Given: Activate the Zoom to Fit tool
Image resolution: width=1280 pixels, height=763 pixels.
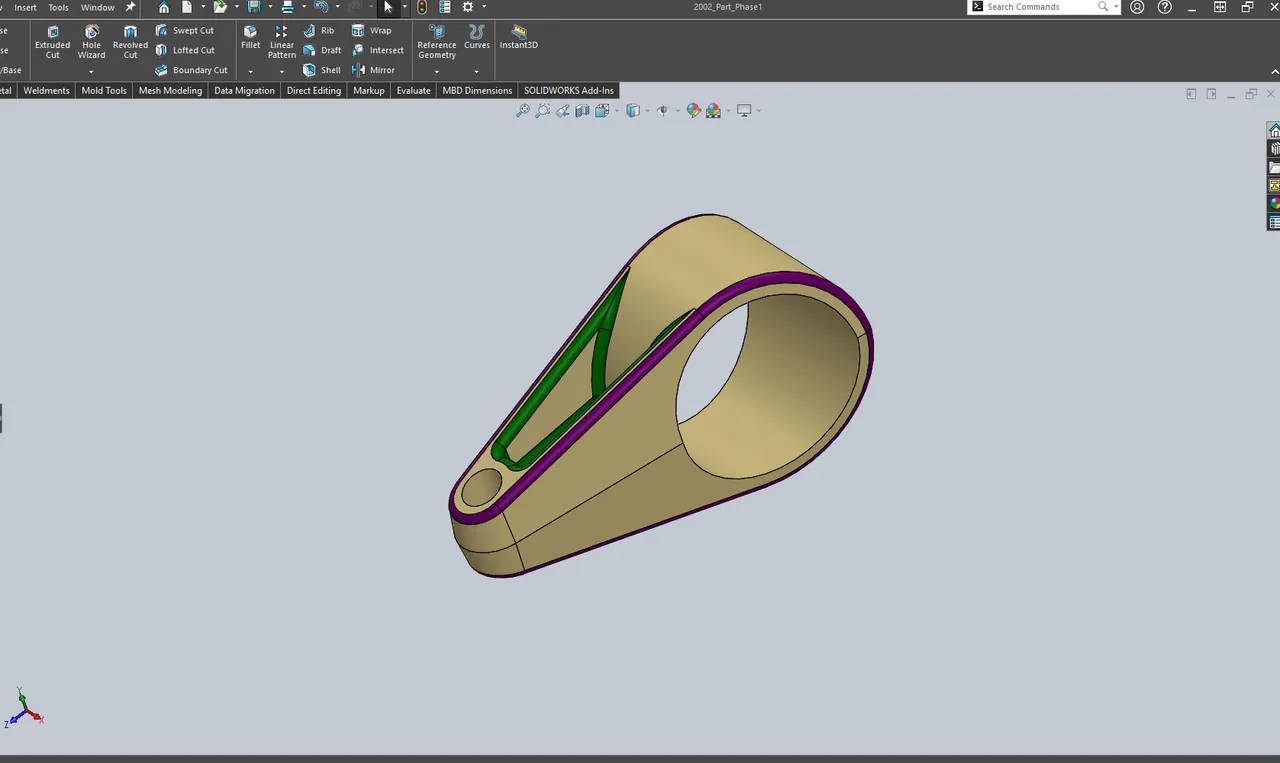Looking at the screenshot, I should click(x=522, y=110).
